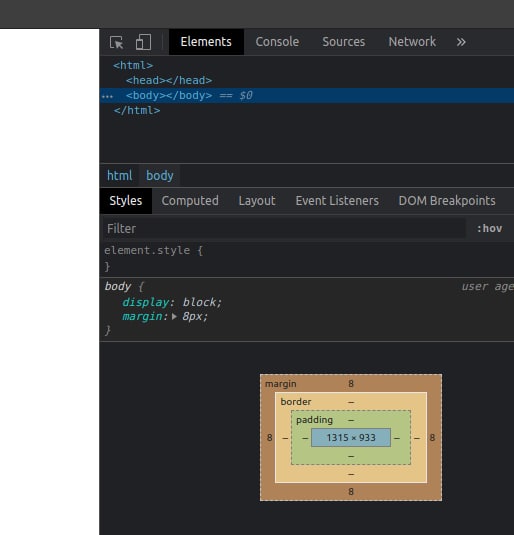Show more DevTools tabs via chevron
Image resolution: width=514 pixels, height=535 pixels.
pyautogui.click(x=461, y=42)
